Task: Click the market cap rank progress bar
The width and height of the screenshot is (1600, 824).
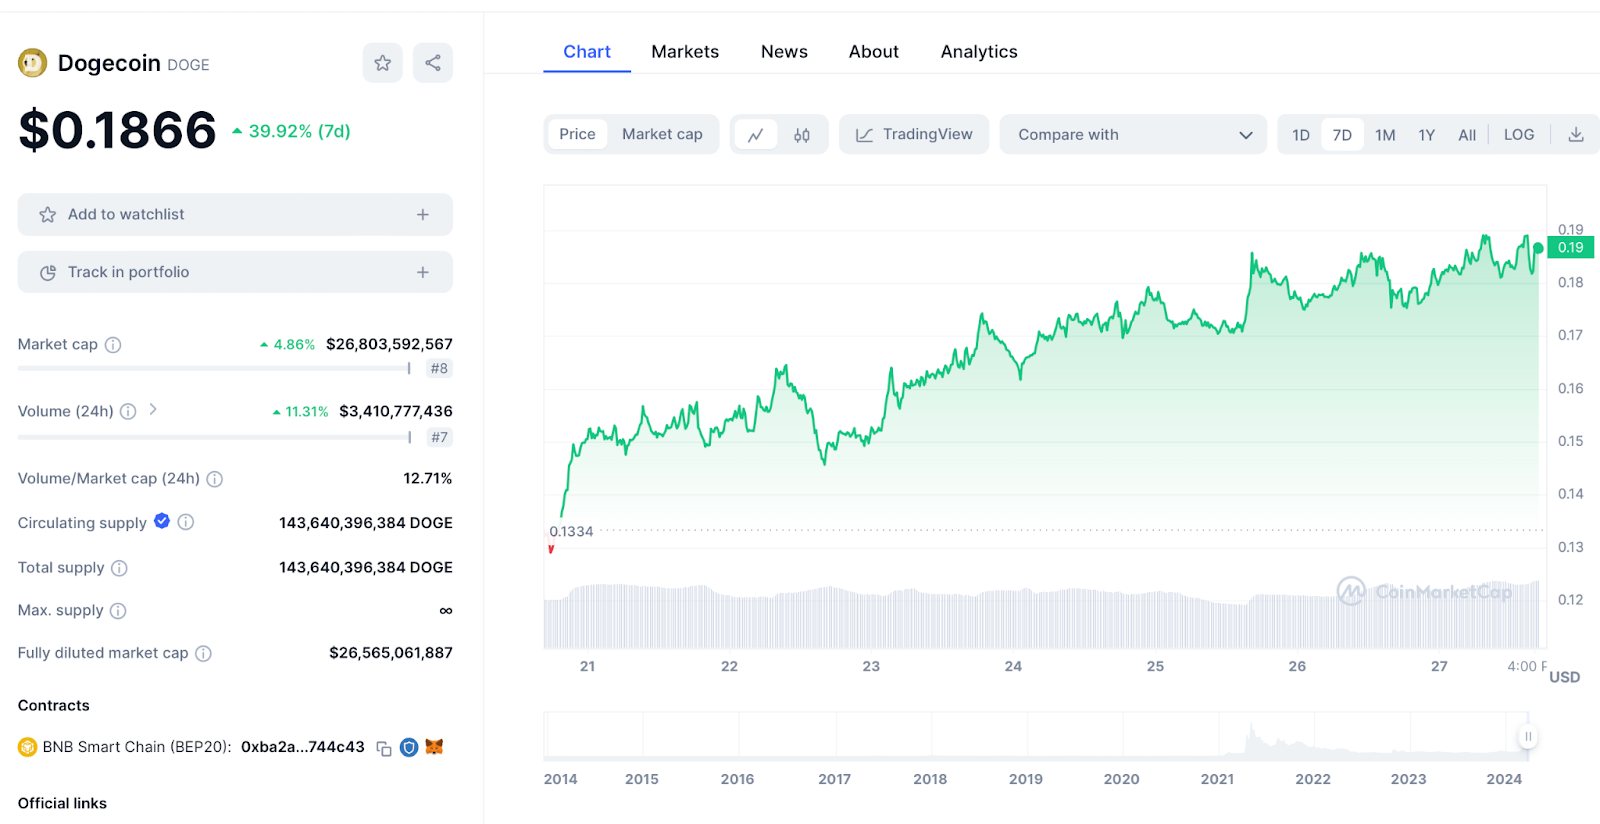Action: pos(215,369)
